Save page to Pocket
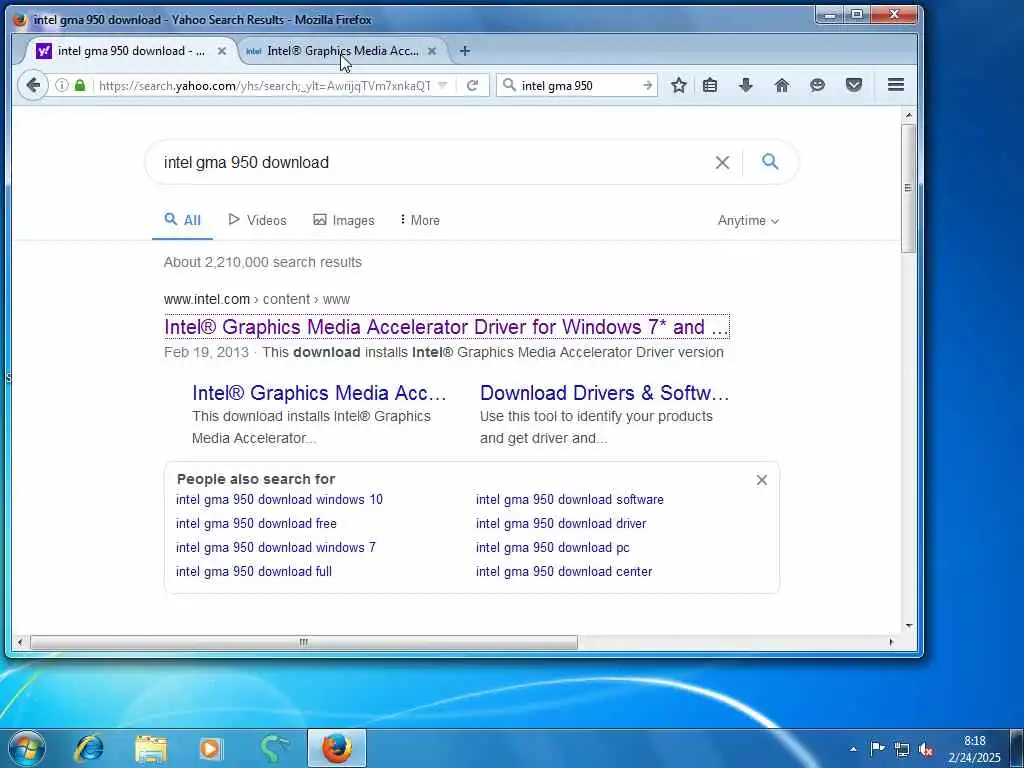This screenshot has height=768, width=1024. click(854, 86)
